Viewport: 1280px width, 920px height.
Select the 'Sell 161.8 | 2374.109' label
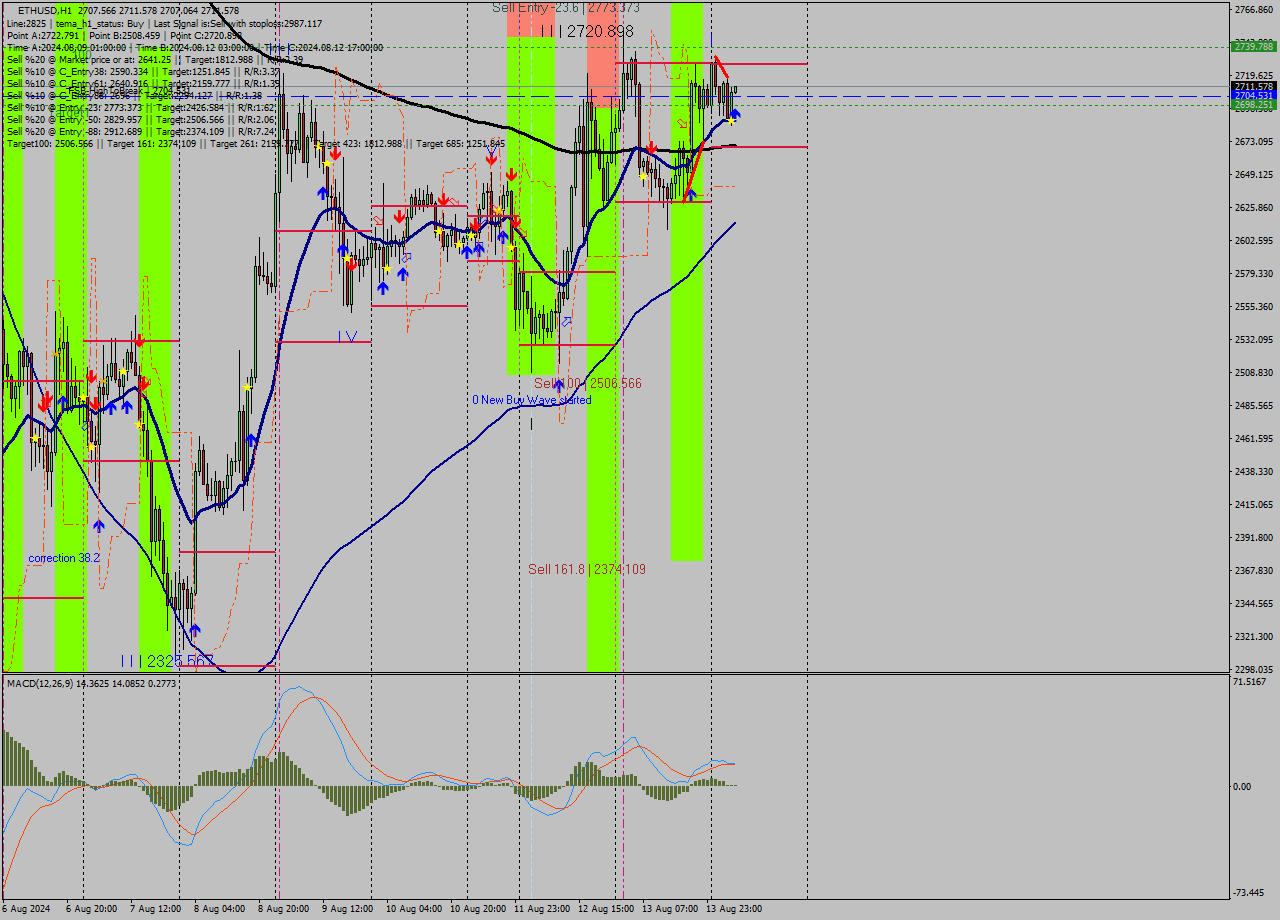[x=588, y=570]
